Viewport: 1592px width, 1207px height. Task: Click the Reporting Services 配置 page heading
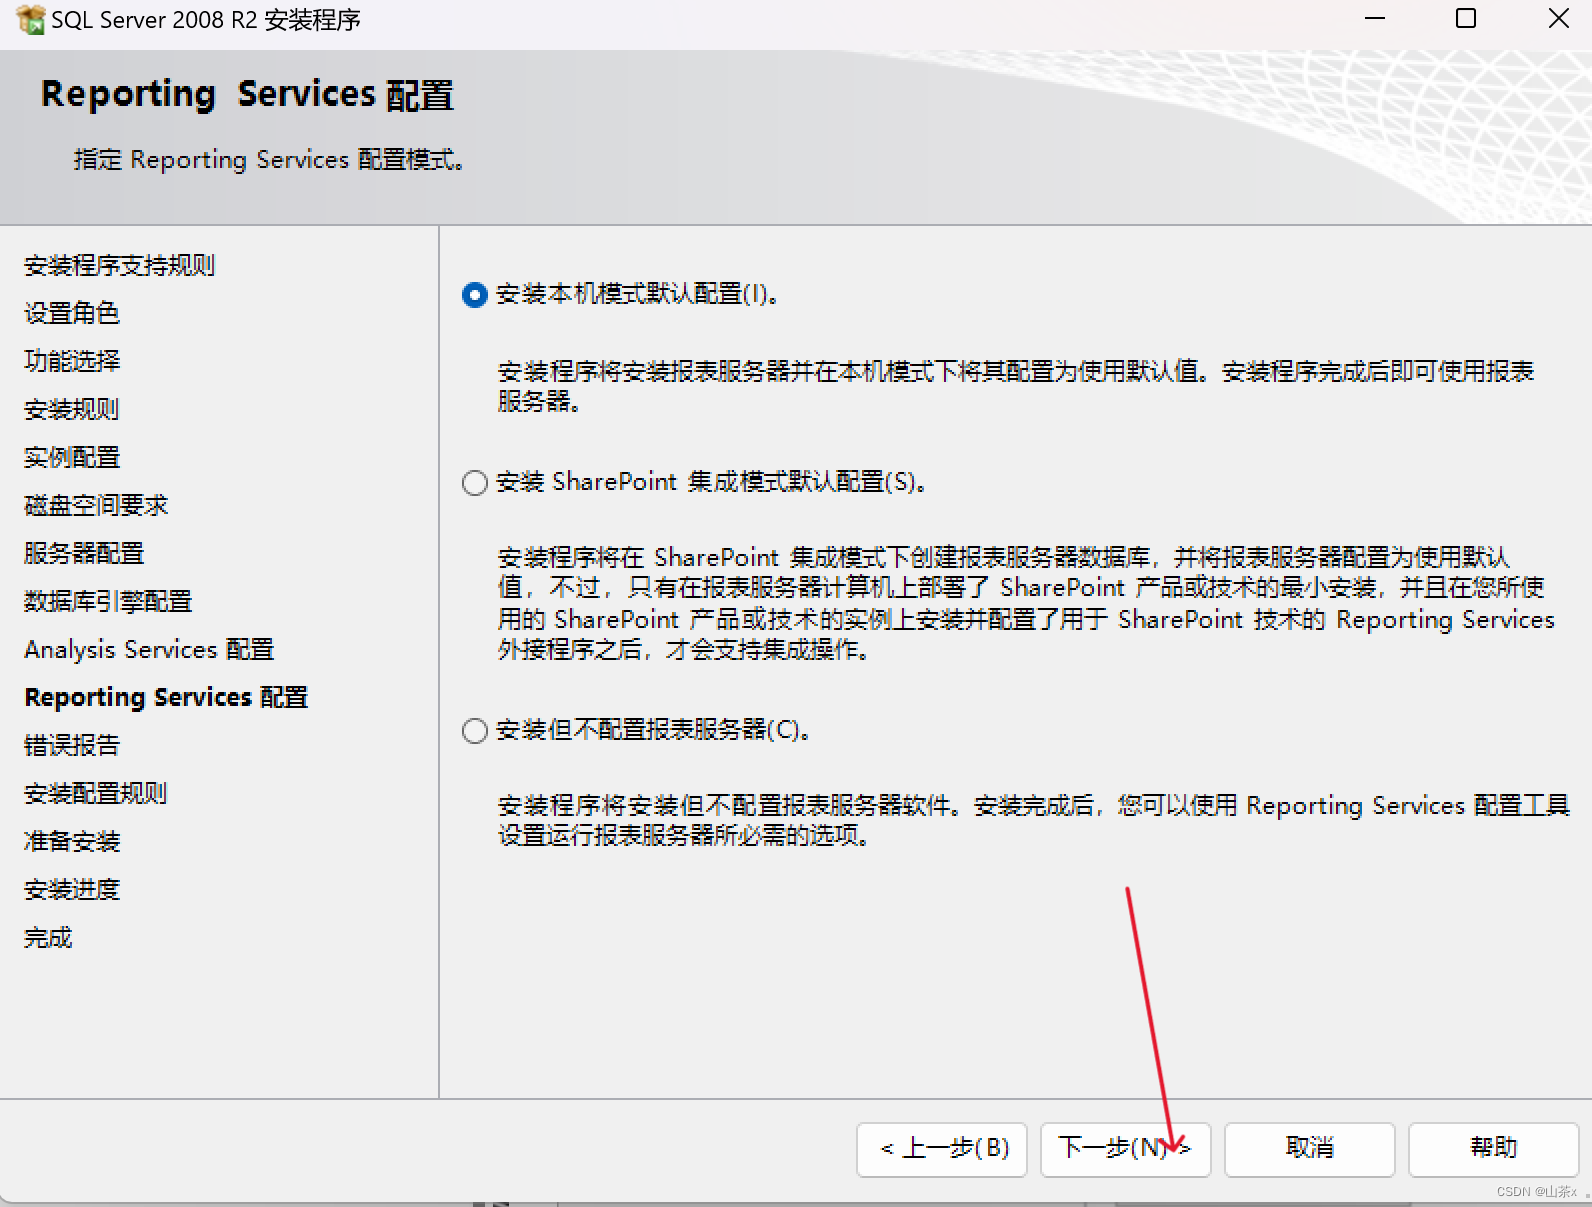[x=247, y=94]
